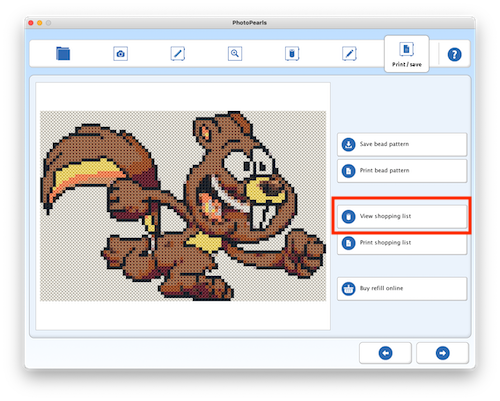This screenshot has width=500, height=401.
Task: Open the magnifier zoom step icon
Action: tap(235, 54)
